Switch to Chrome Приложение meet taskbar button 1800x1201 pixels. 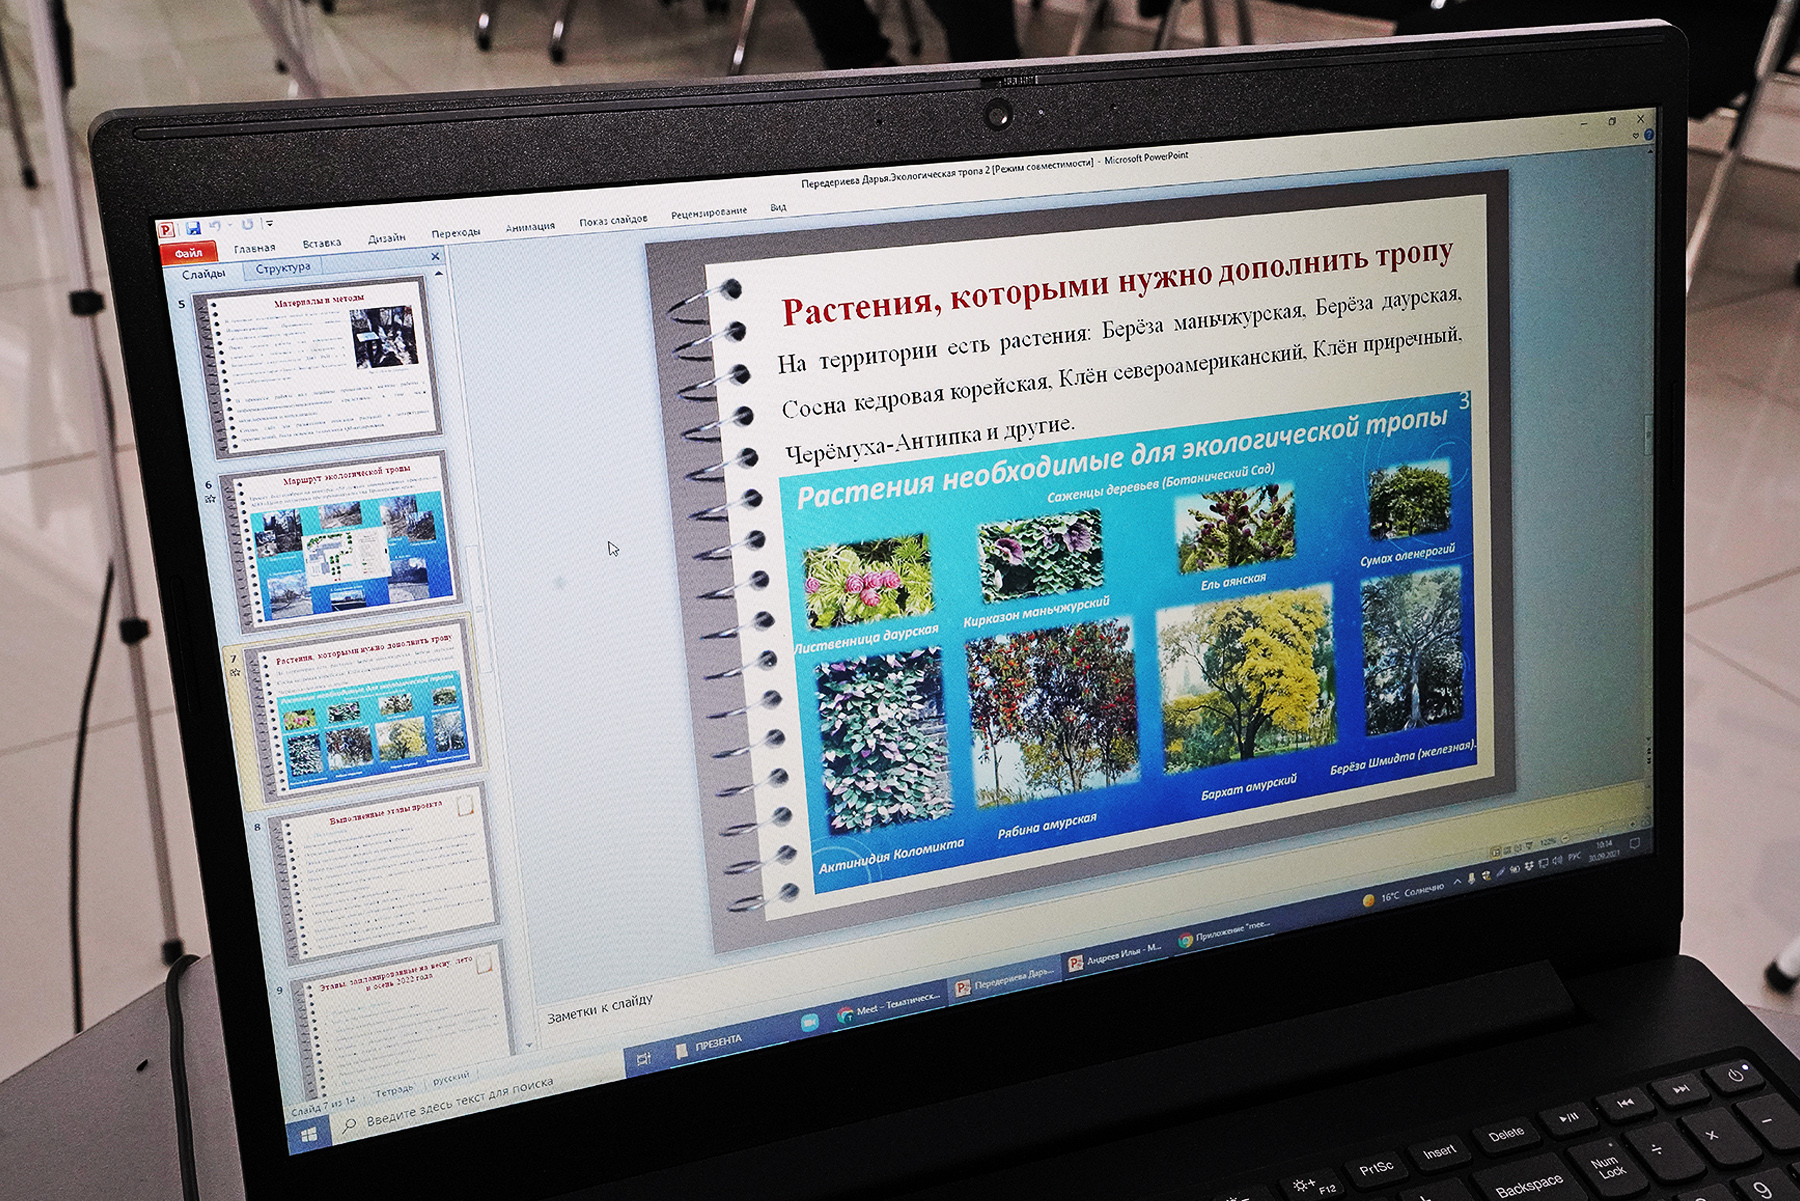1225,934
